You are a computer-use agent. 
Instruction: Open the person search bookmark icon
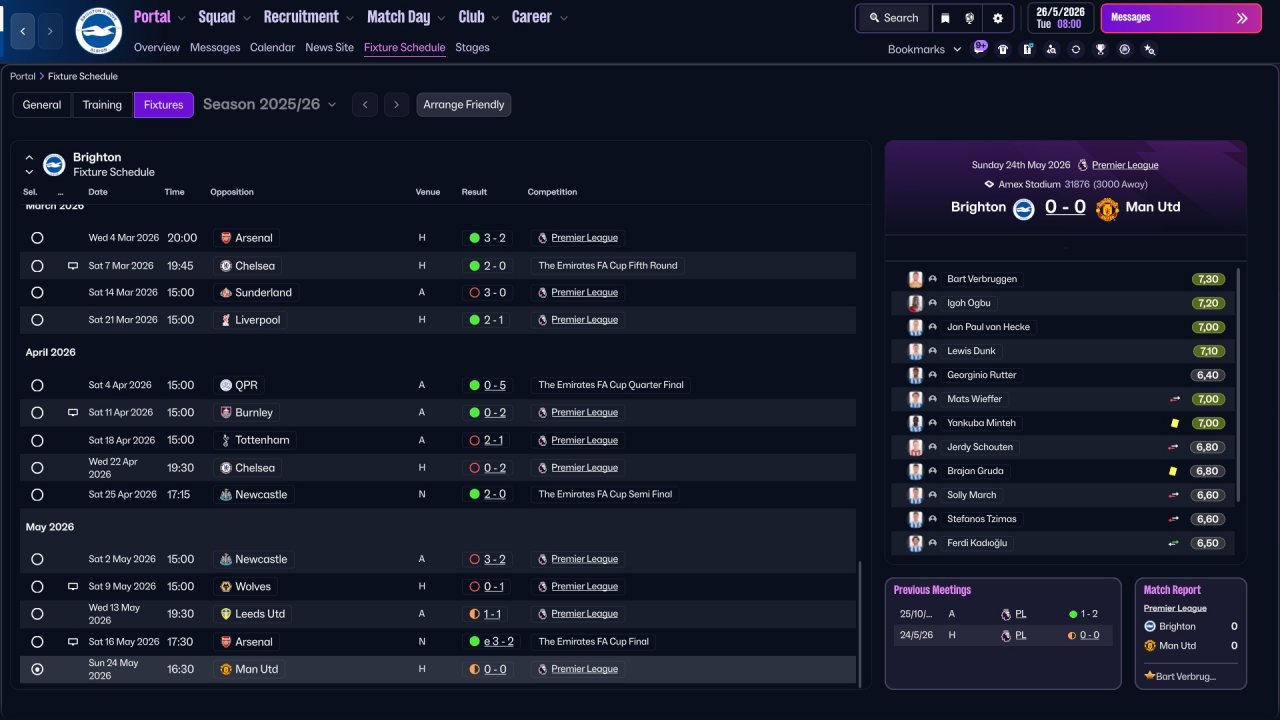click(1051, 49)
